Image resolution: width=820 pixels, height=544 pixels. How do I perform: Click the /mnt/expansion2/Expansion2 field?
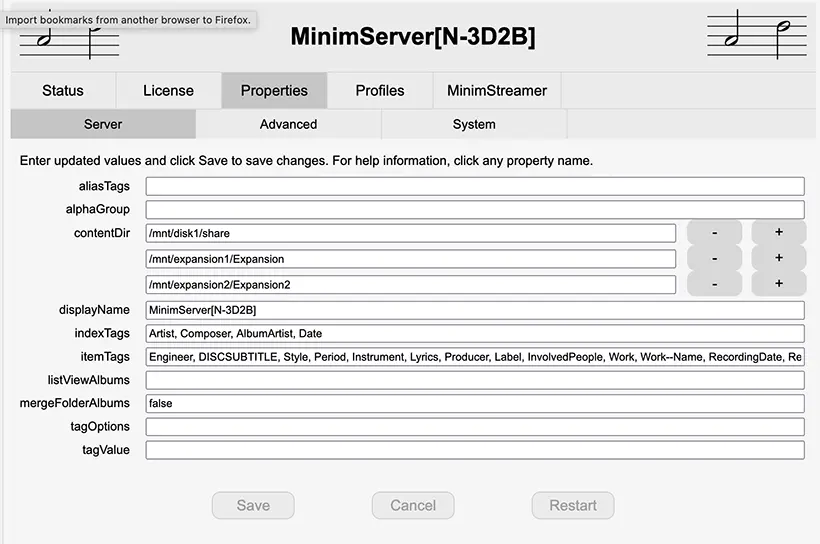pos(411,285)
